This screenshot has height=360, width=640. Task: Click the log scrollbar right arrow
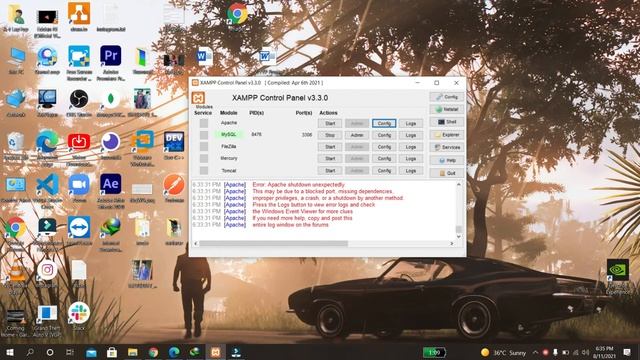pos(452,244)
